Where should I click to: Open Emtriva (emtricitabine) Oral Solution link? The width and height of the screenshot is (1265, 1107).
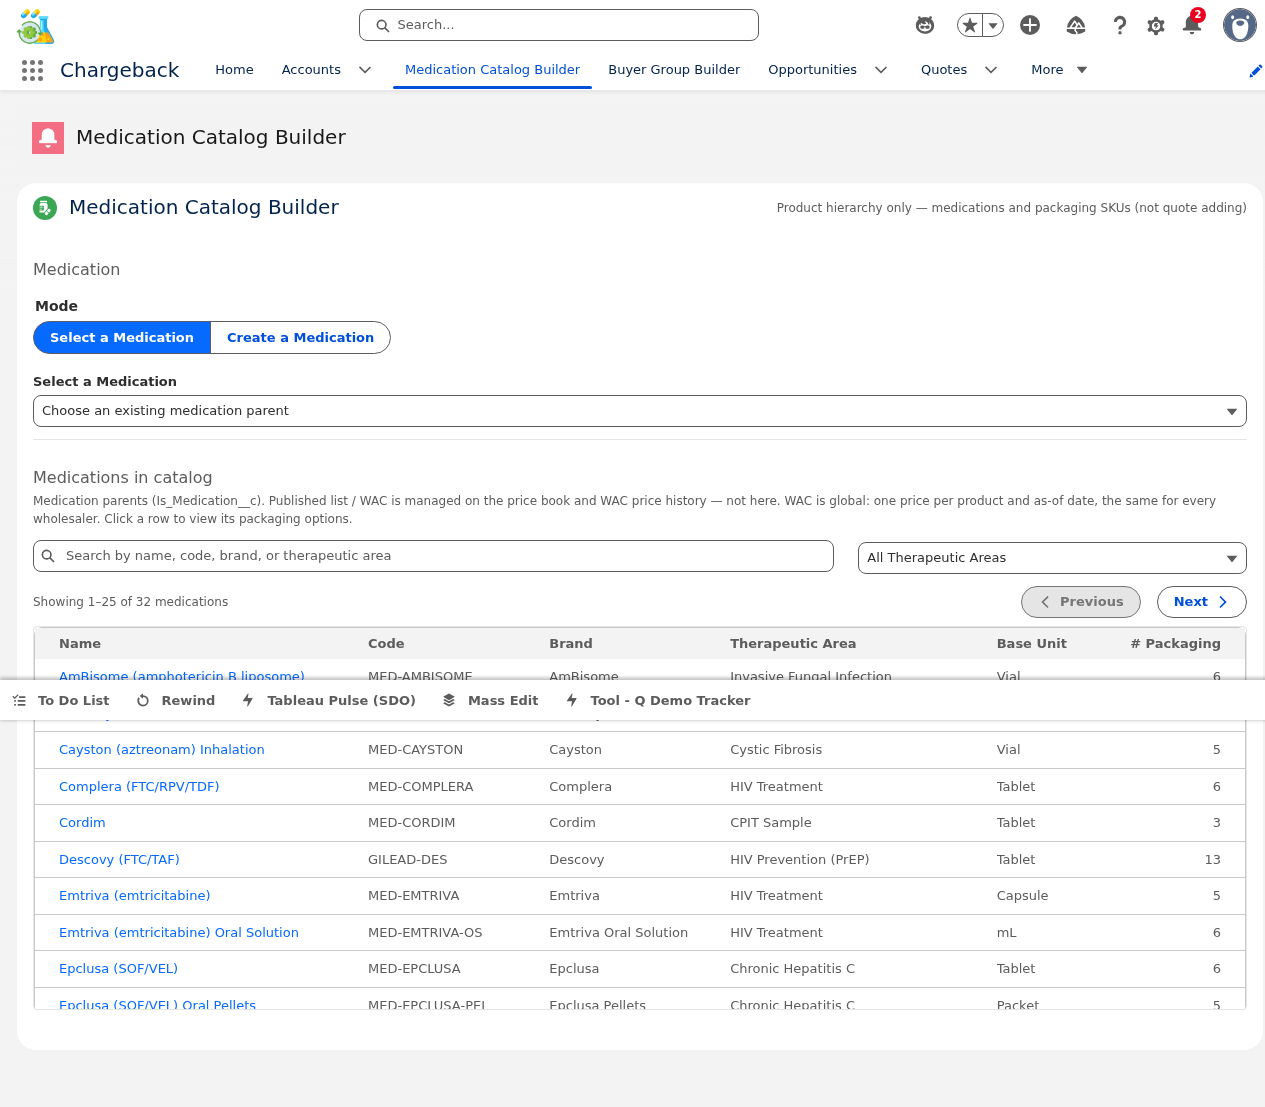point(179,933)
